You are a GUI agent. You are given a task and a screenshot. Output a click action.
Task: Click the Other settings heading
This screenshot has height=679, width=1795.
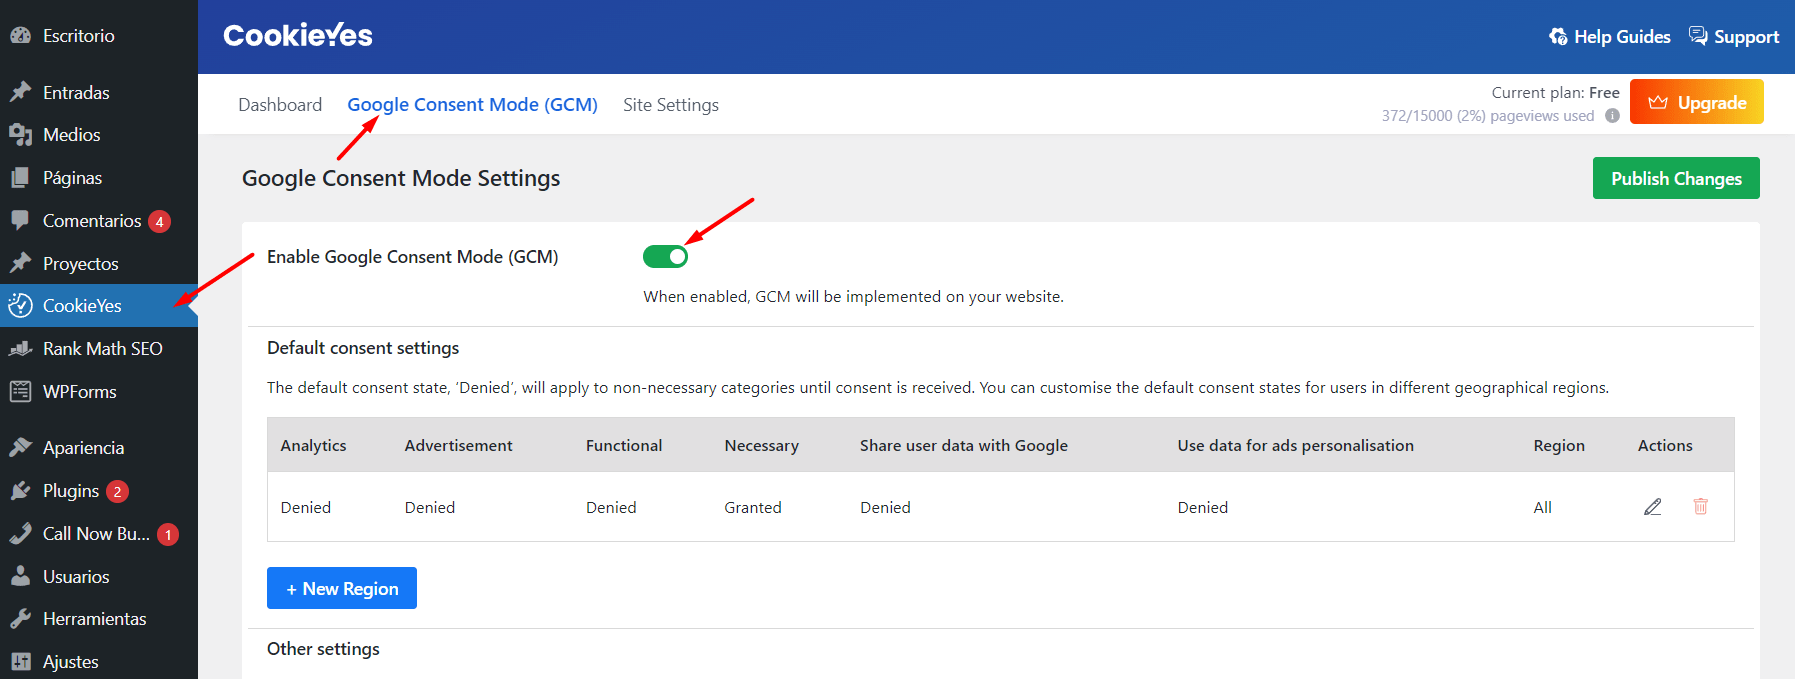click(323, 648)
